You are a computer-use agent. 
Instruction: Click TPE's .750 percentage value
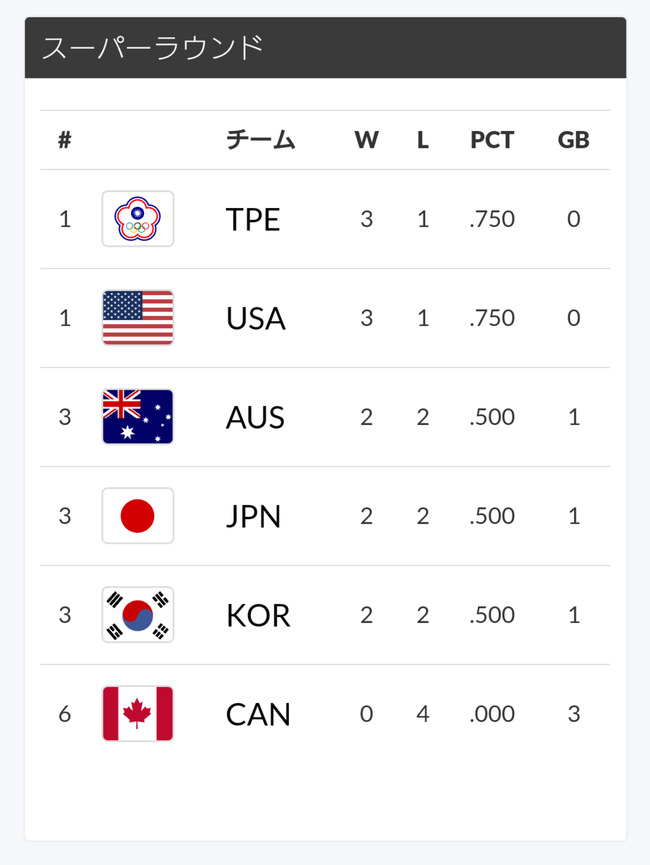492,219
